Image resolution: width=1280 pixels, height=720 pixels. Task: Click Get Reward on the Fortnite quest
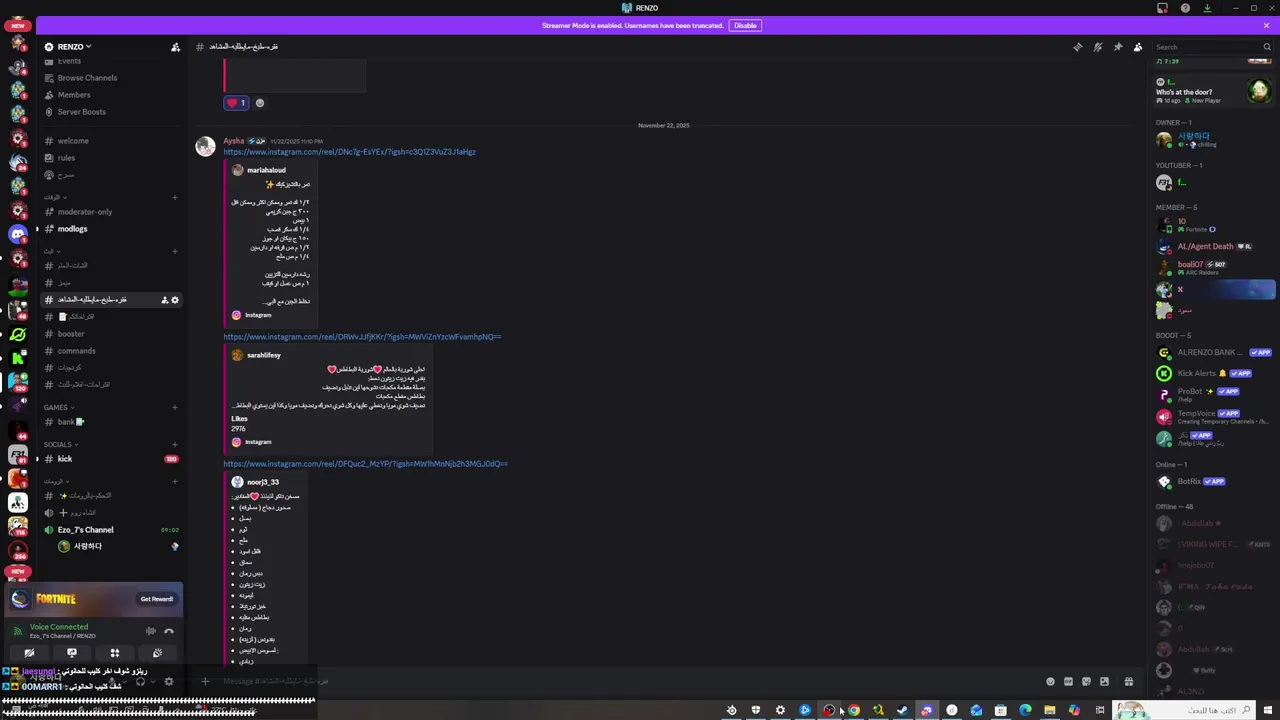pos(156,599)
